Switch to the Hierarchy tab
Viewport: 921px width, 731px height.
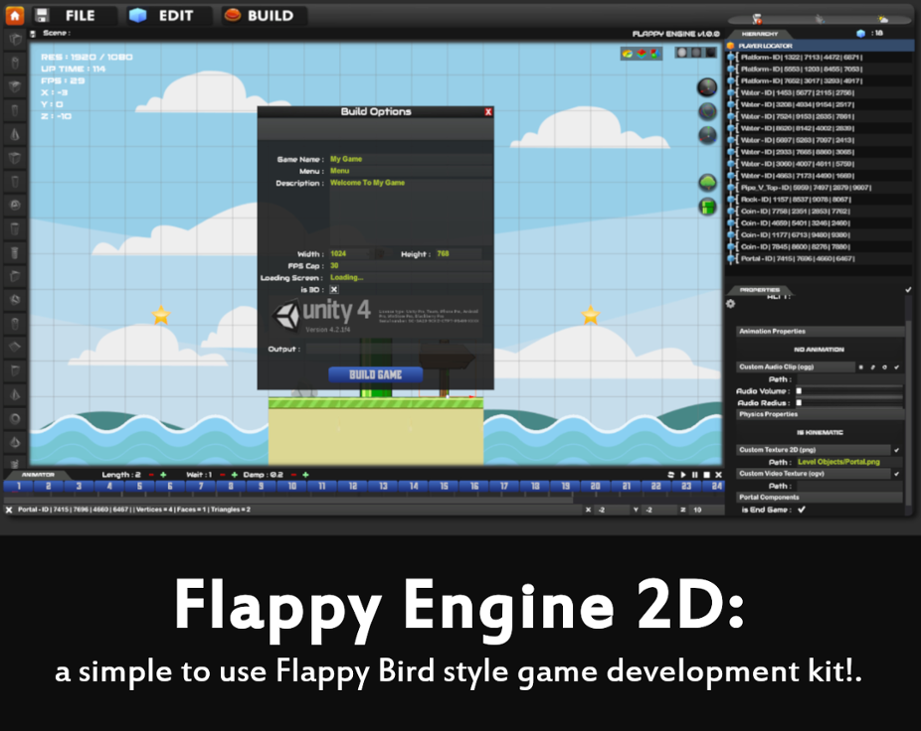click(x=759, y=34)
